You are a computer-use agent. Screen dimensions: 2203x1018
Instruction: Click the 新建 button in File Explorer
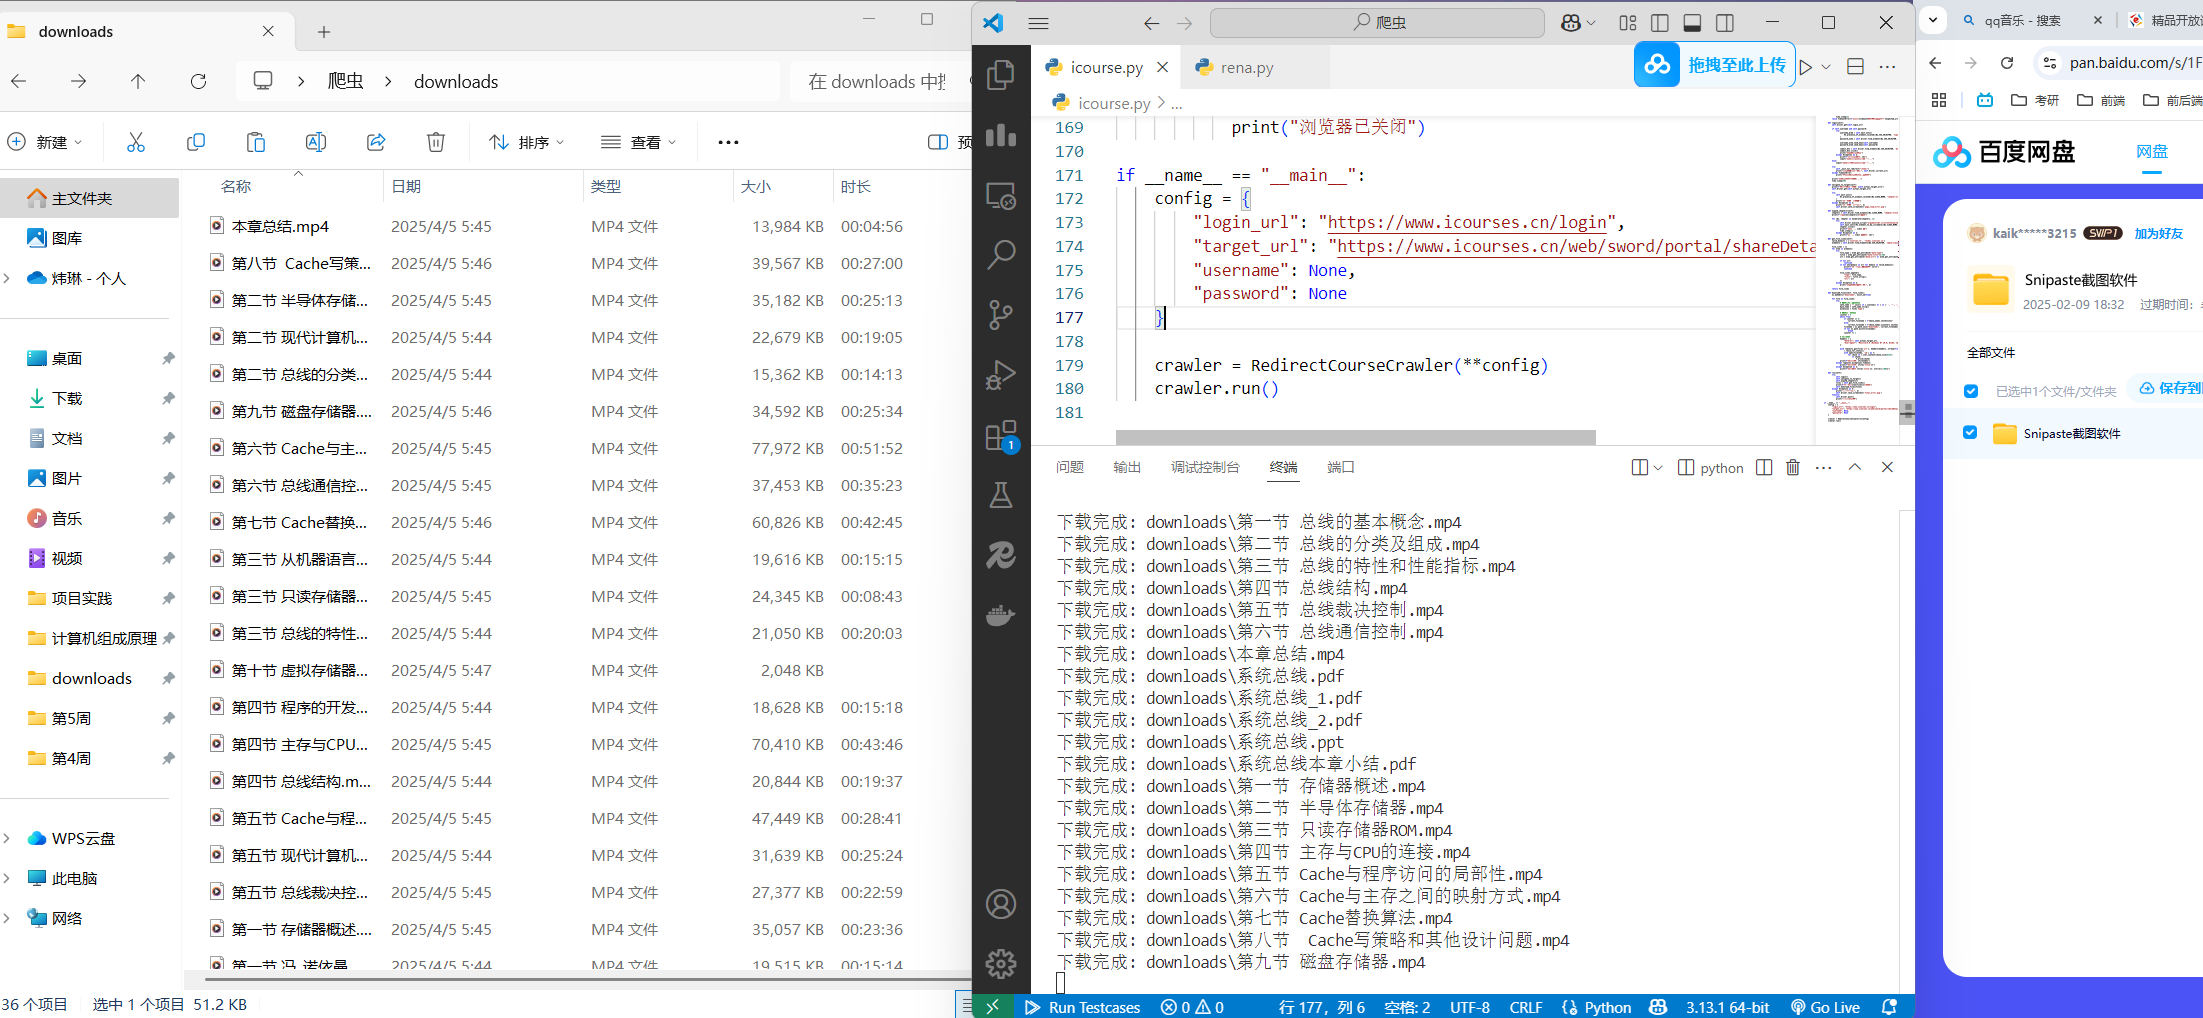coord(45,142)
